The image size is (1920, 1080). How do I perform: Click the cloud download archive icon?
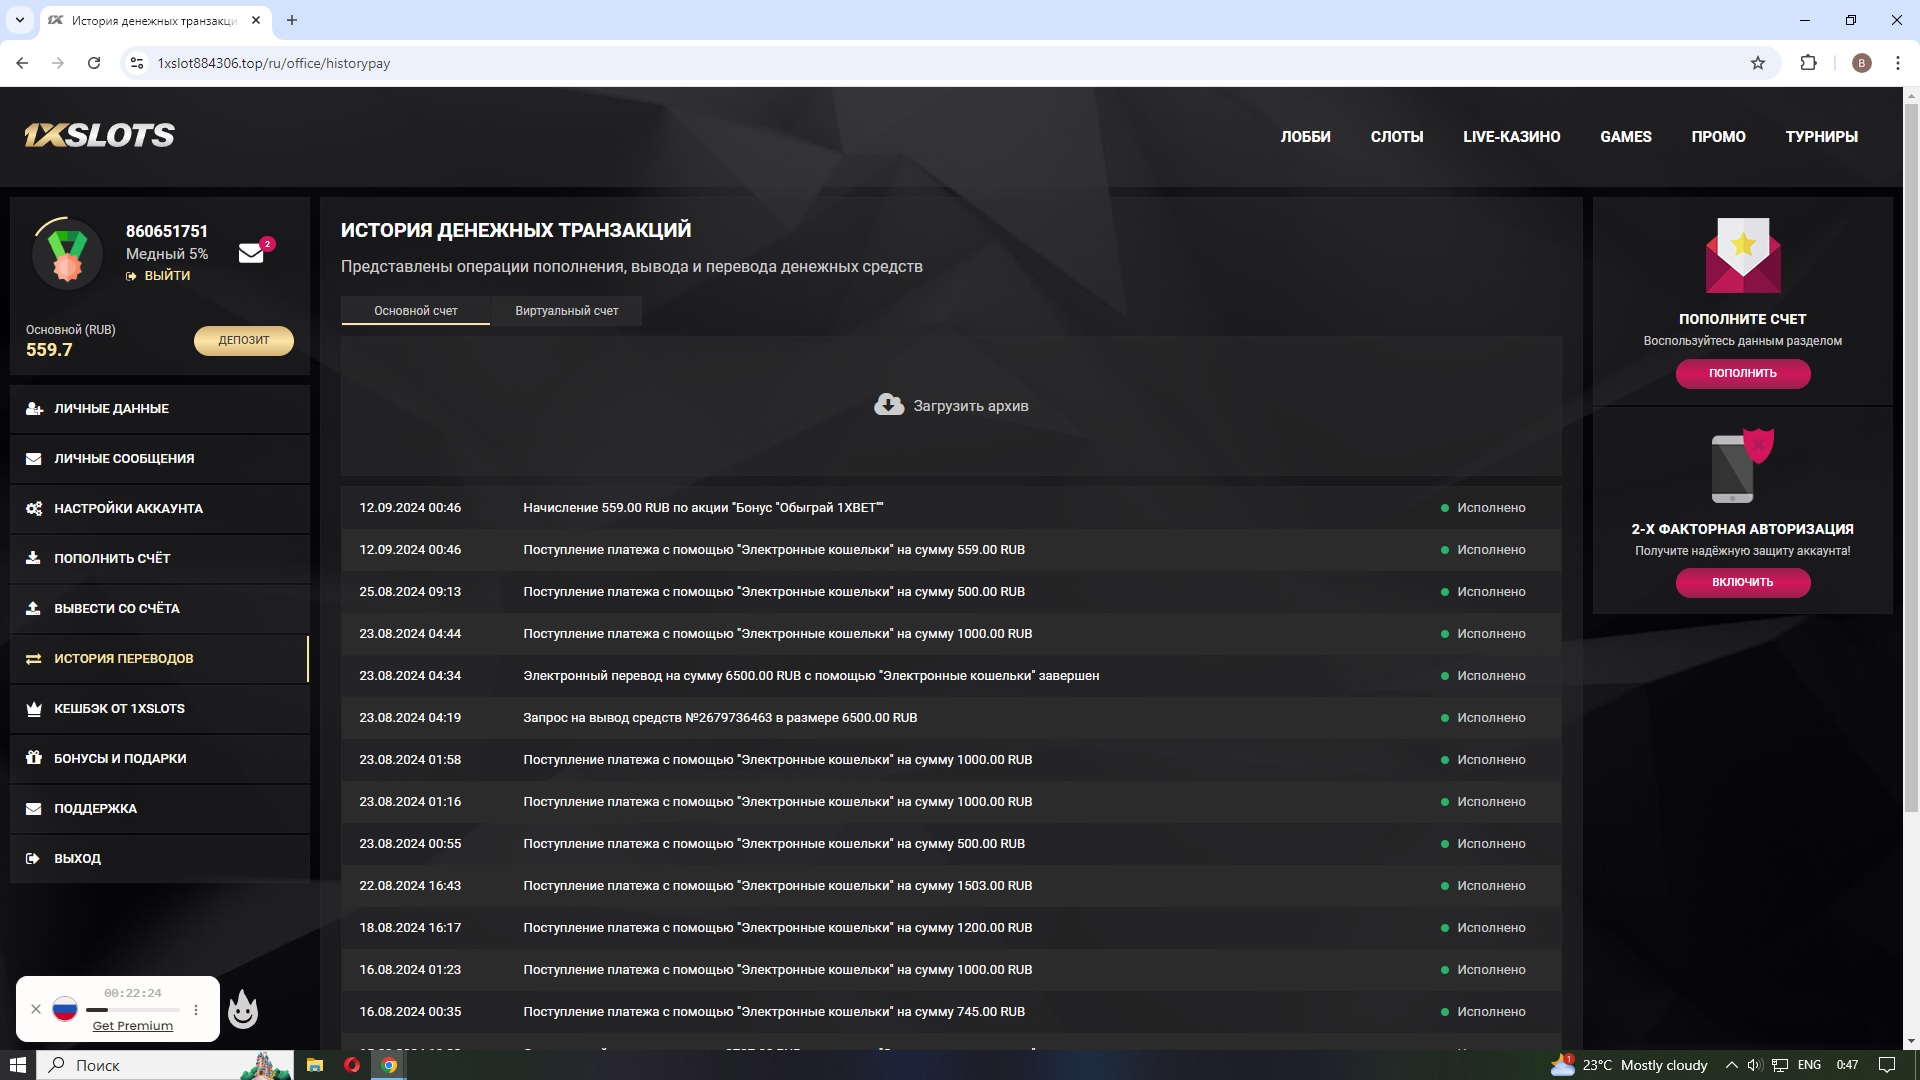pos(888,405)
